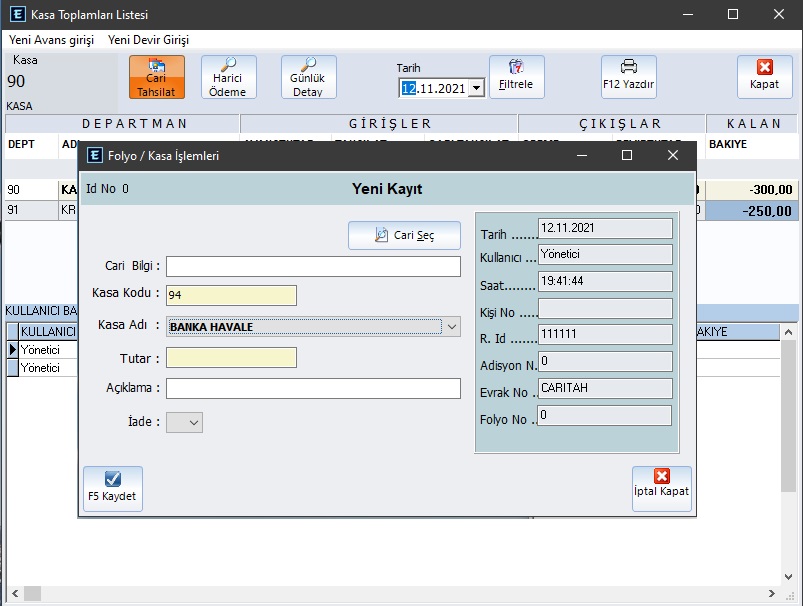This screenshot has width=803, height=606.
Task: Click the BAKIYE column header
Action: (728, 144)
